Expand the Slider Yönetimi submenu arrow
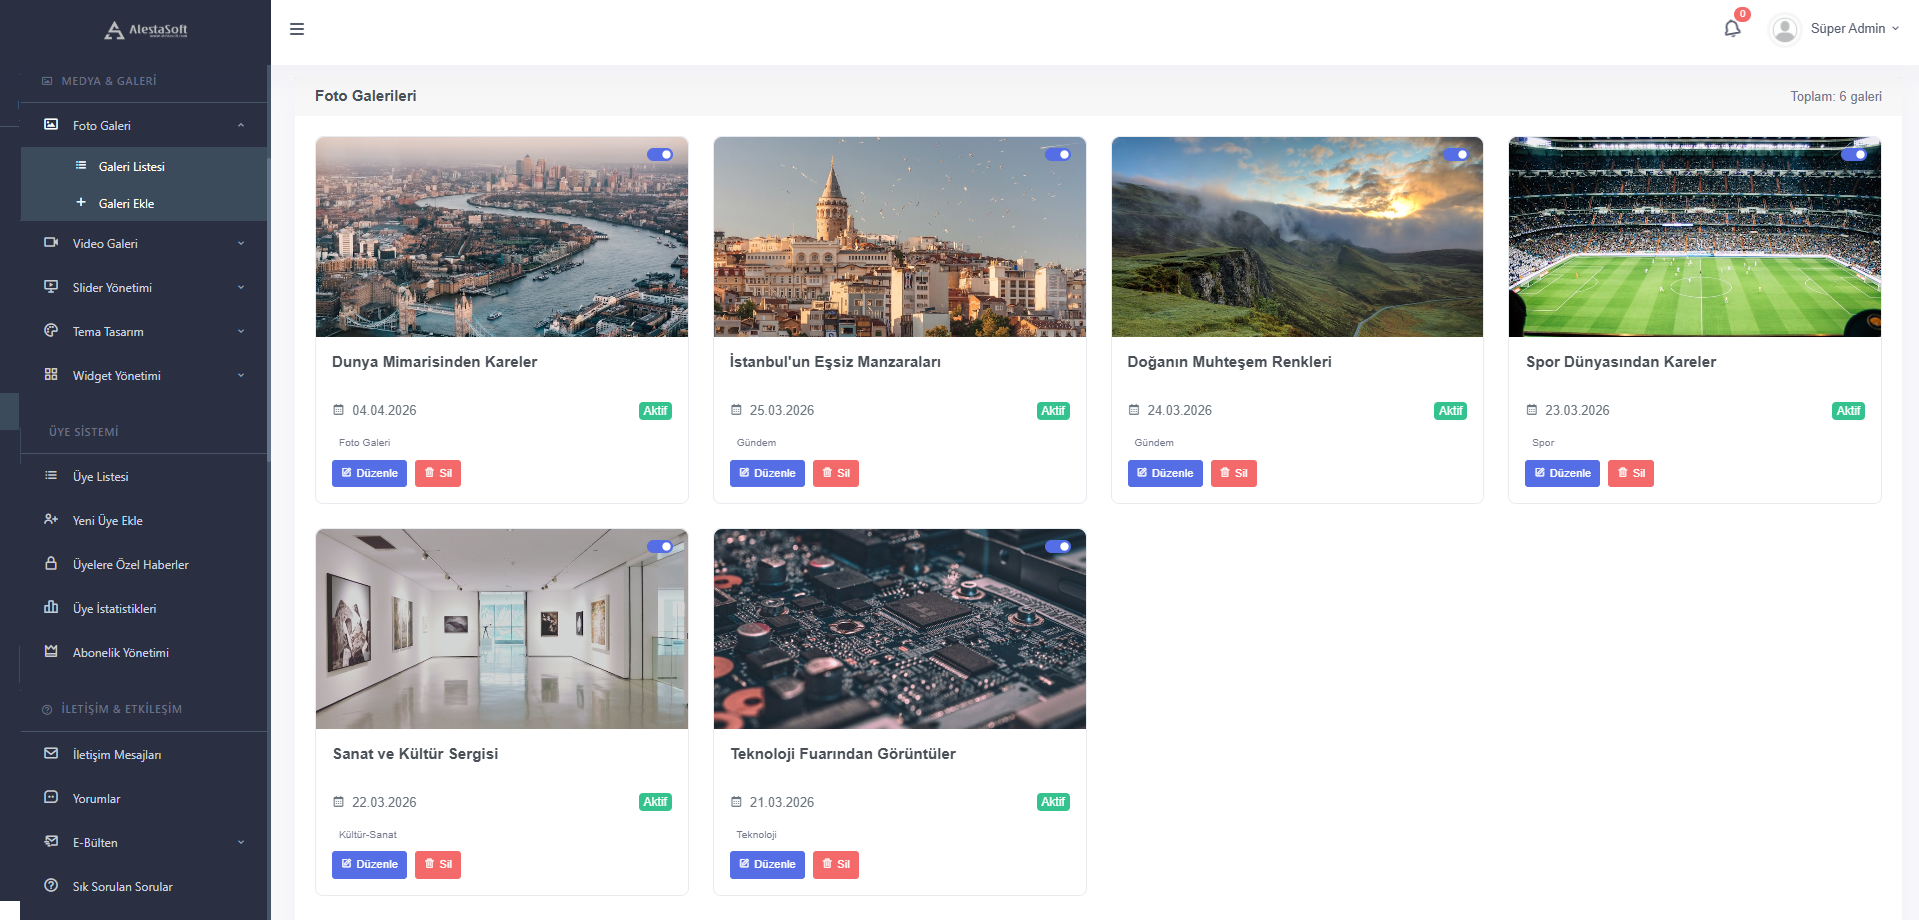This screenshot has width=1919, height=923. click(241, 288)
